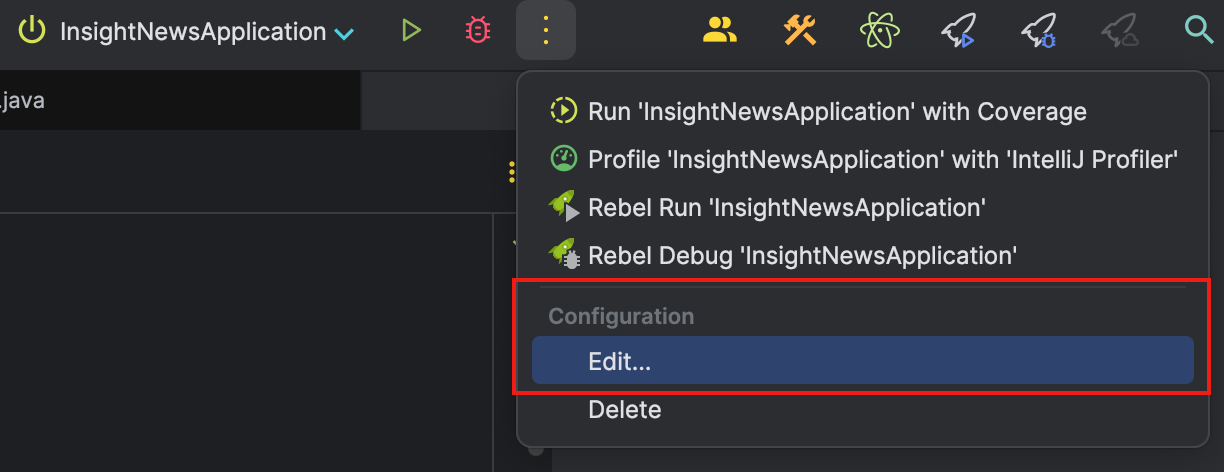Choose Rebel Run 'InsightNewsApplication' menu item
Image resolution: width=1224 pixels, height=472 pixels.
pos(863,207)
